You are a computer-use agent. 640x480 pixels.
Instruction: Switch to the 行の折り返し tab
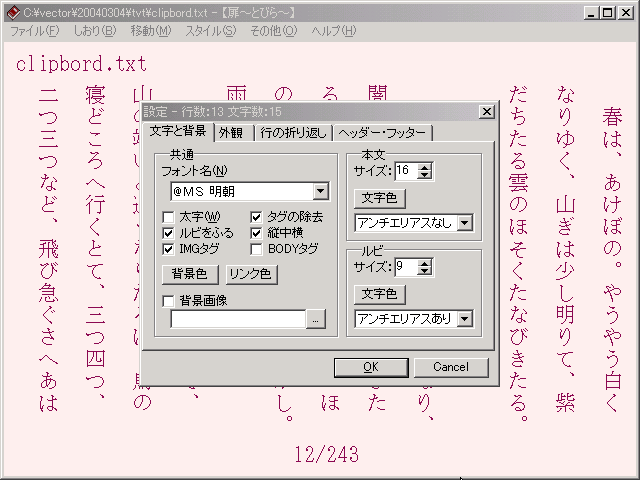click(293, 133)
